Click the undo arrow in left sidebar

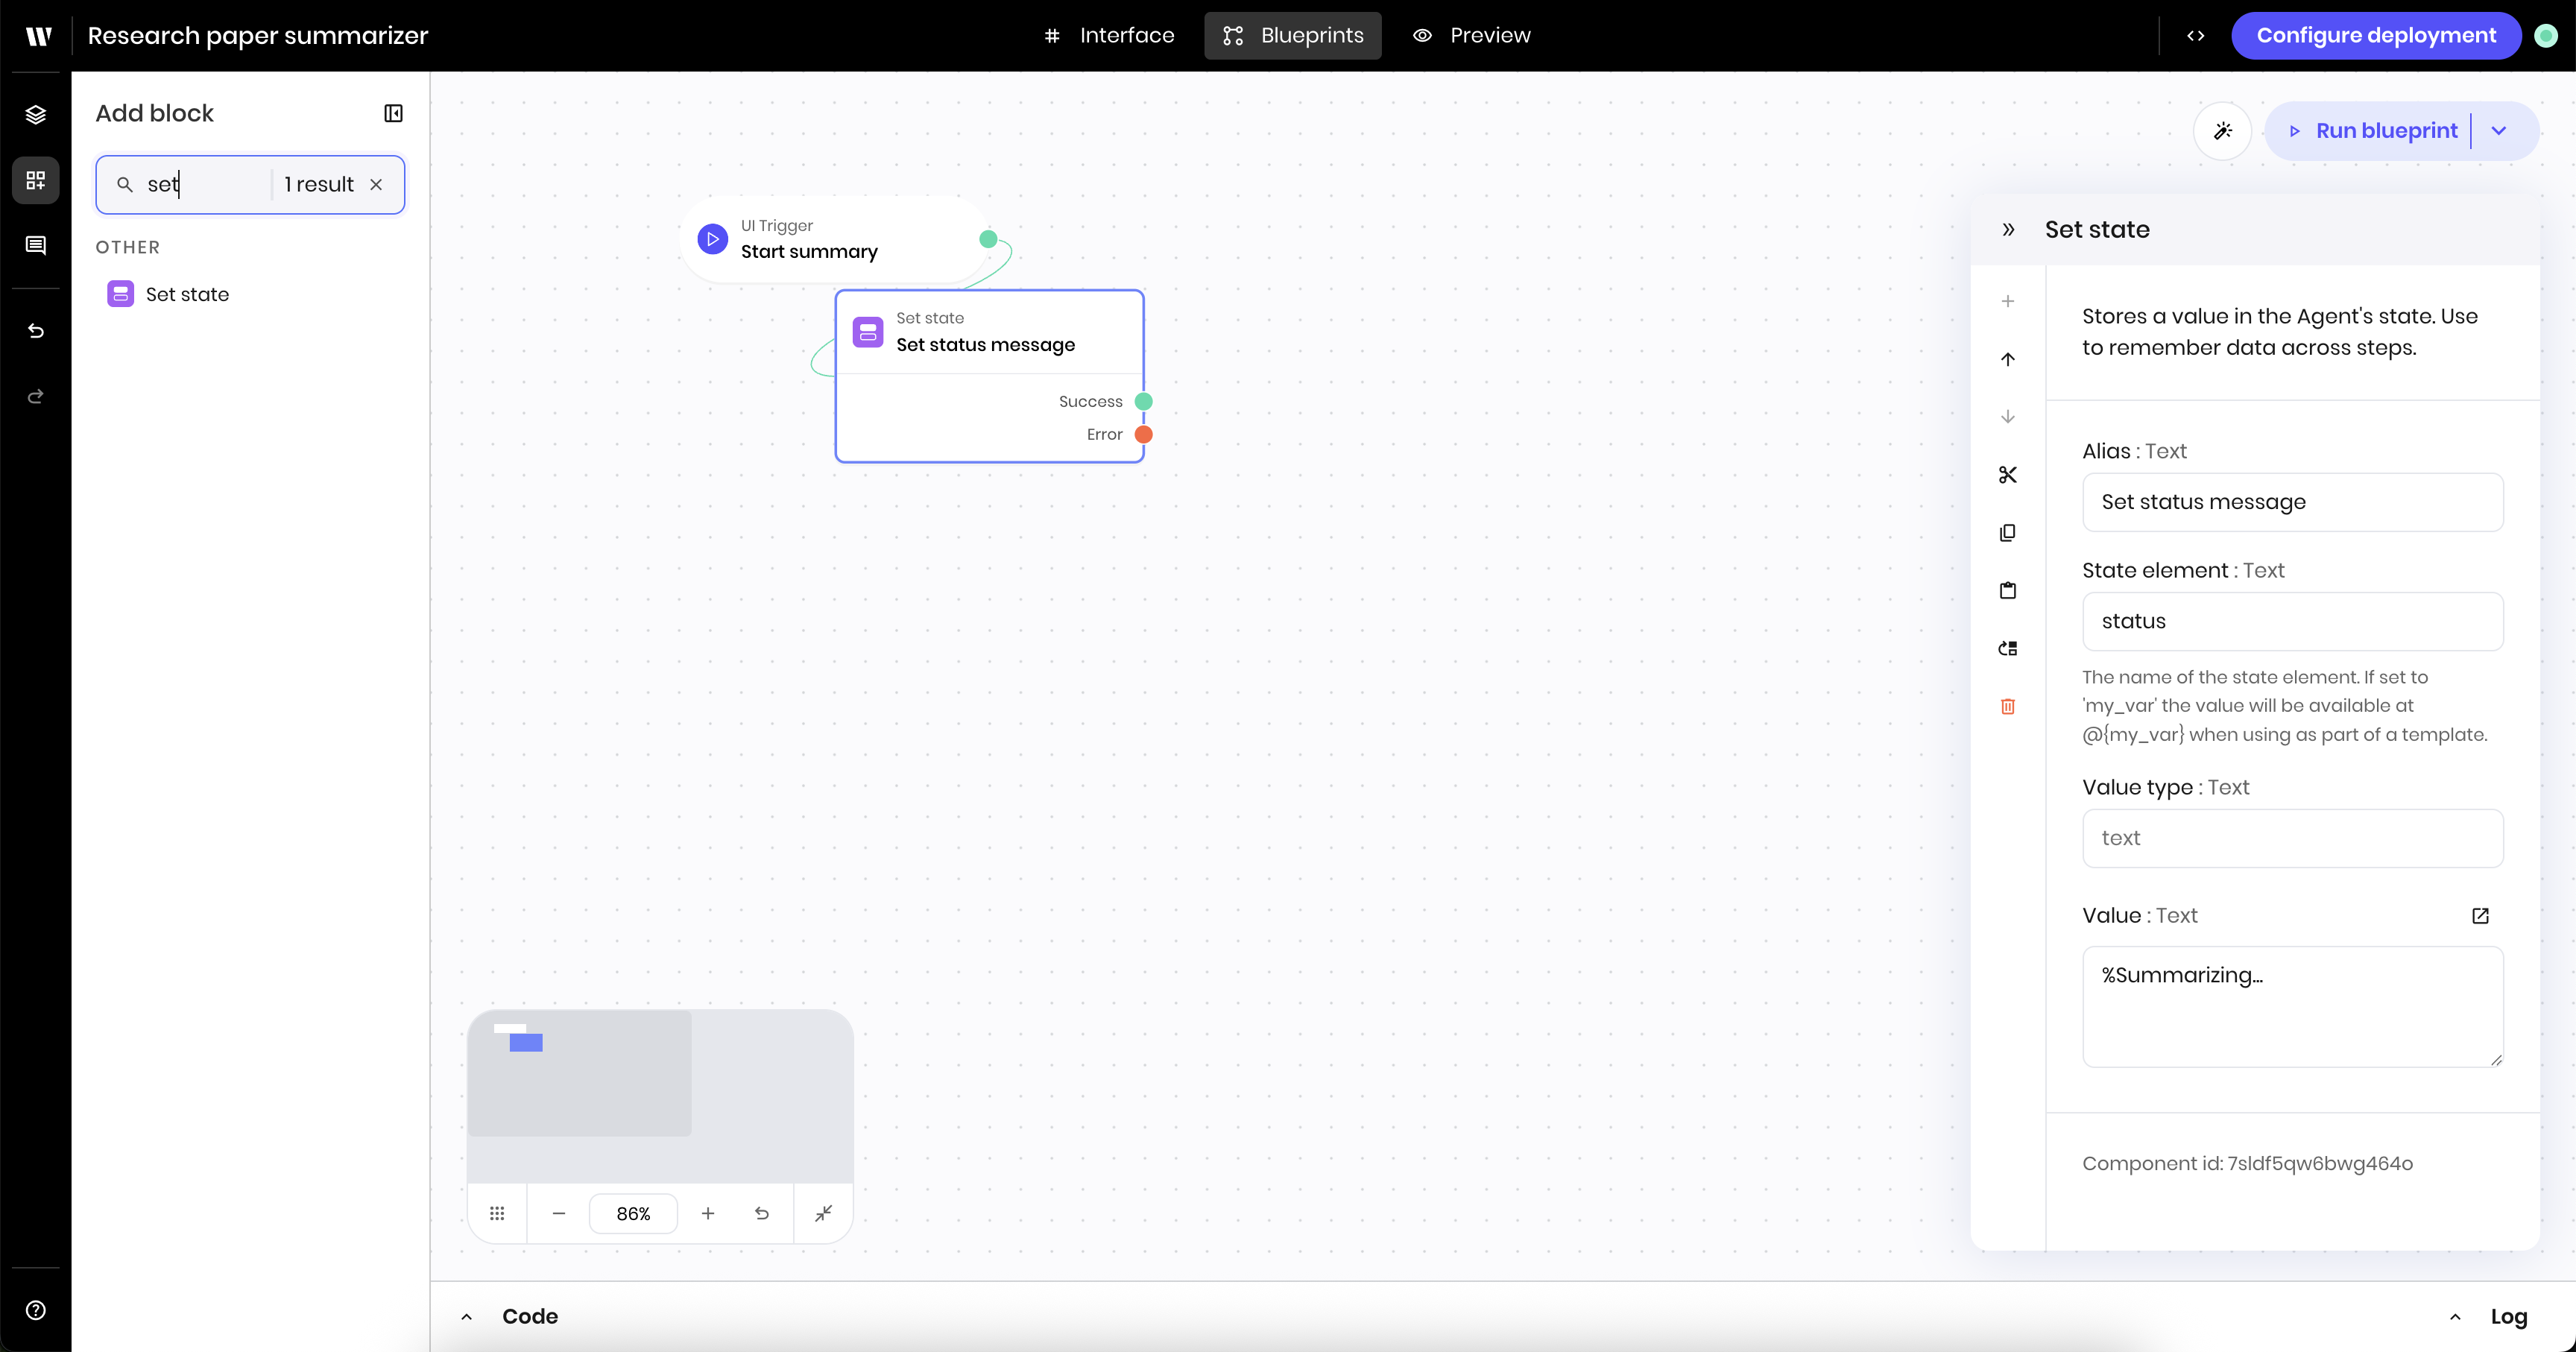pyautogui.click(x=36, y=331)
